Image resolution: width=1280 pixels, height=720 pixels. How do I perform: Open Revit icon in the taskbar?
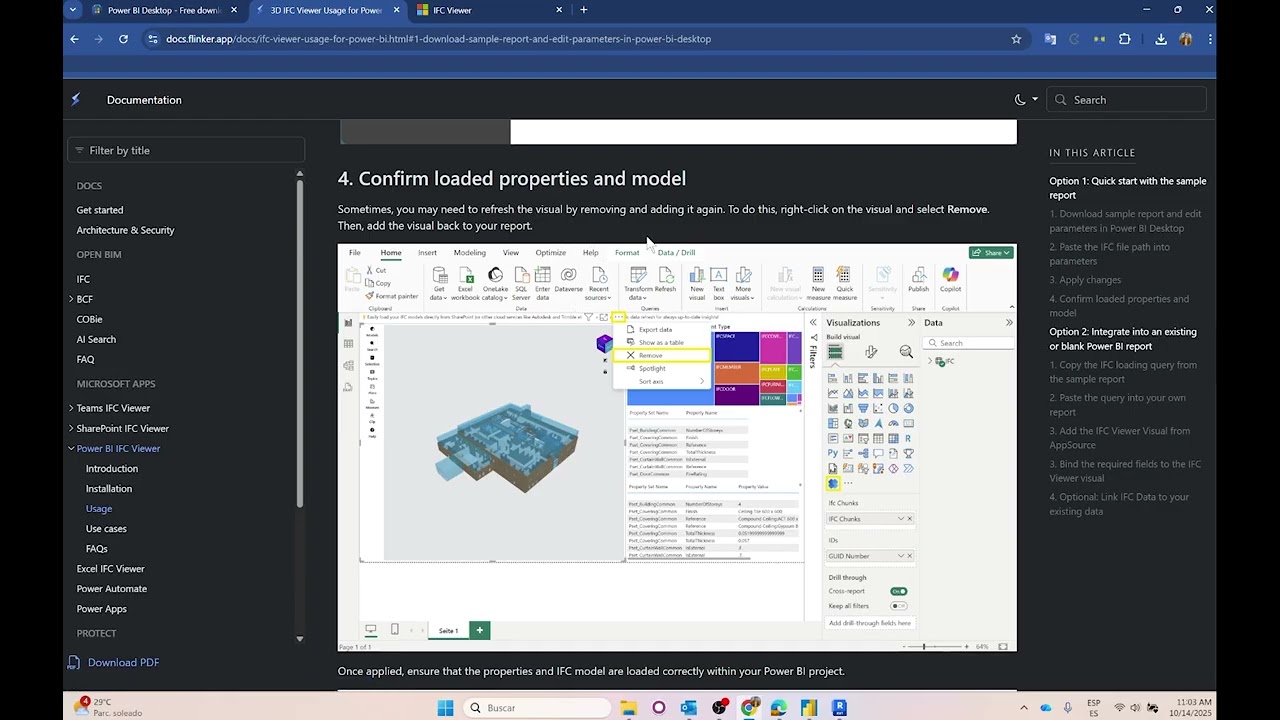[x=839, y=708]
